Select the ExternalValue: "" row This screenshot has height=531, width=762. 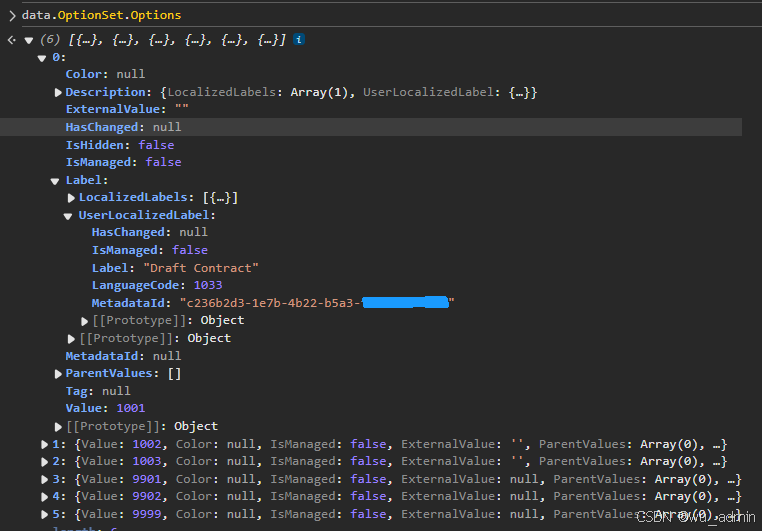[x=127, y=109]
